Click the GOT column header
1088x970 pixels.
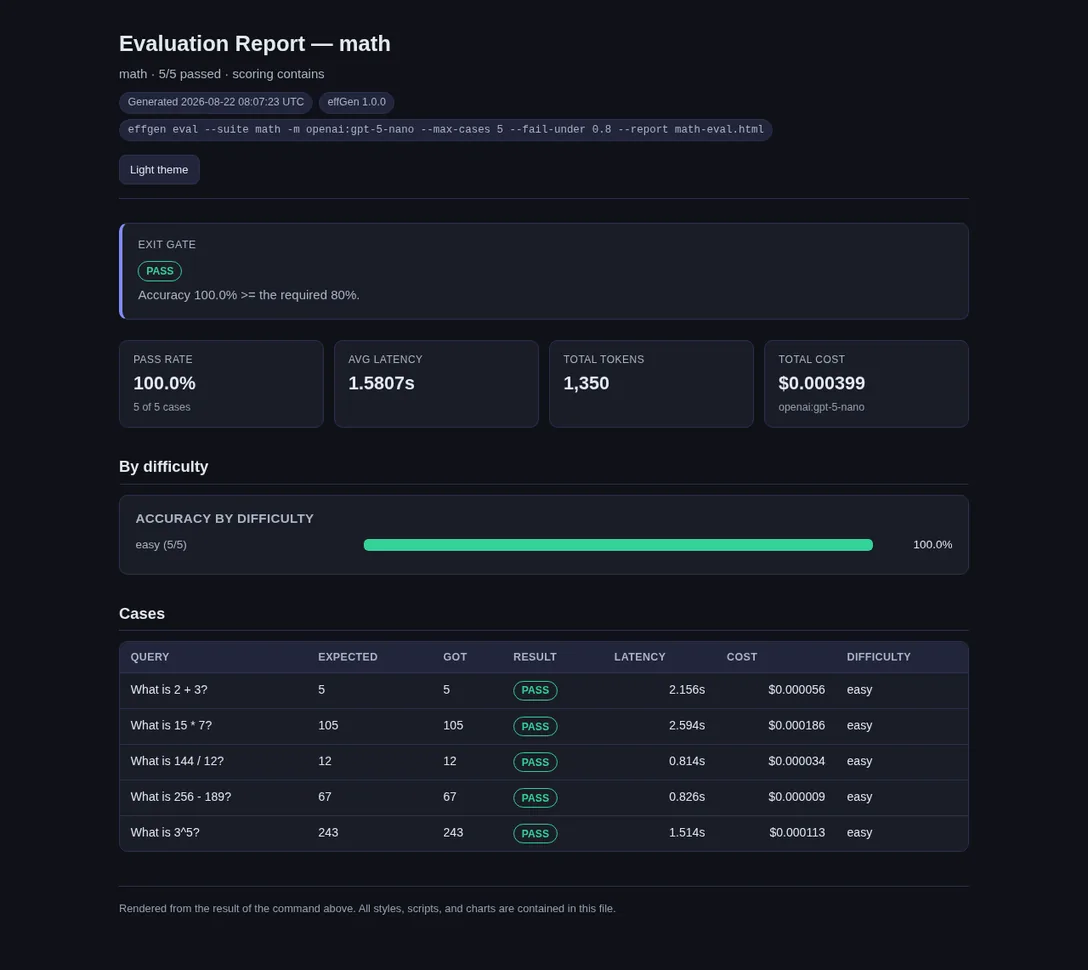[455, 656]
